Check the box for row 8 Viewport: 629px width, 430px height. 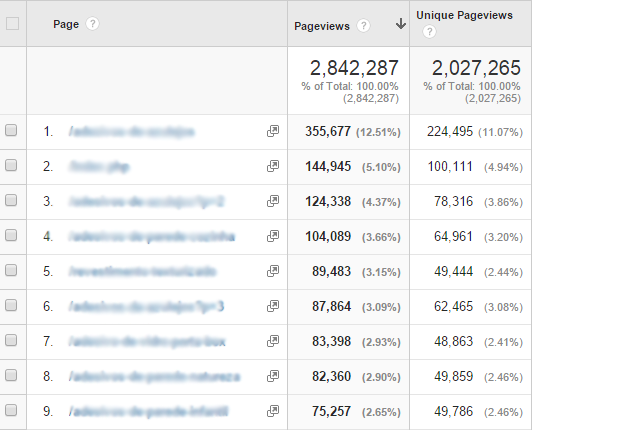pyautogui.click(x=11, y=375)
